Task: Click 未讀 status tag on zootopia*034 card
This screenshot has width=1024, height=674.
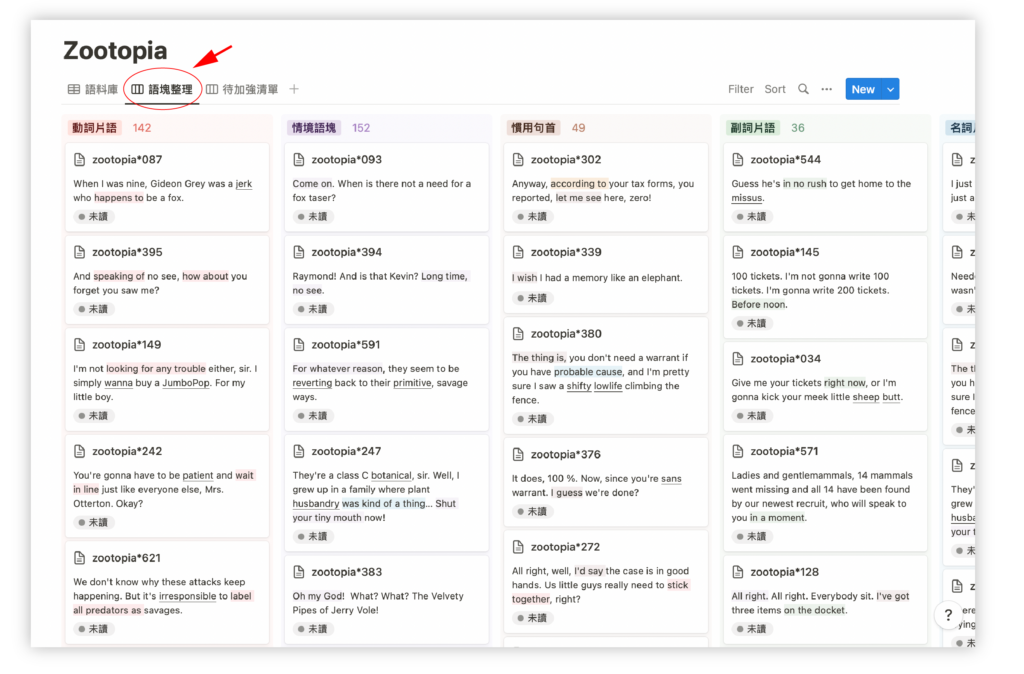Action: tap(751, 415)
